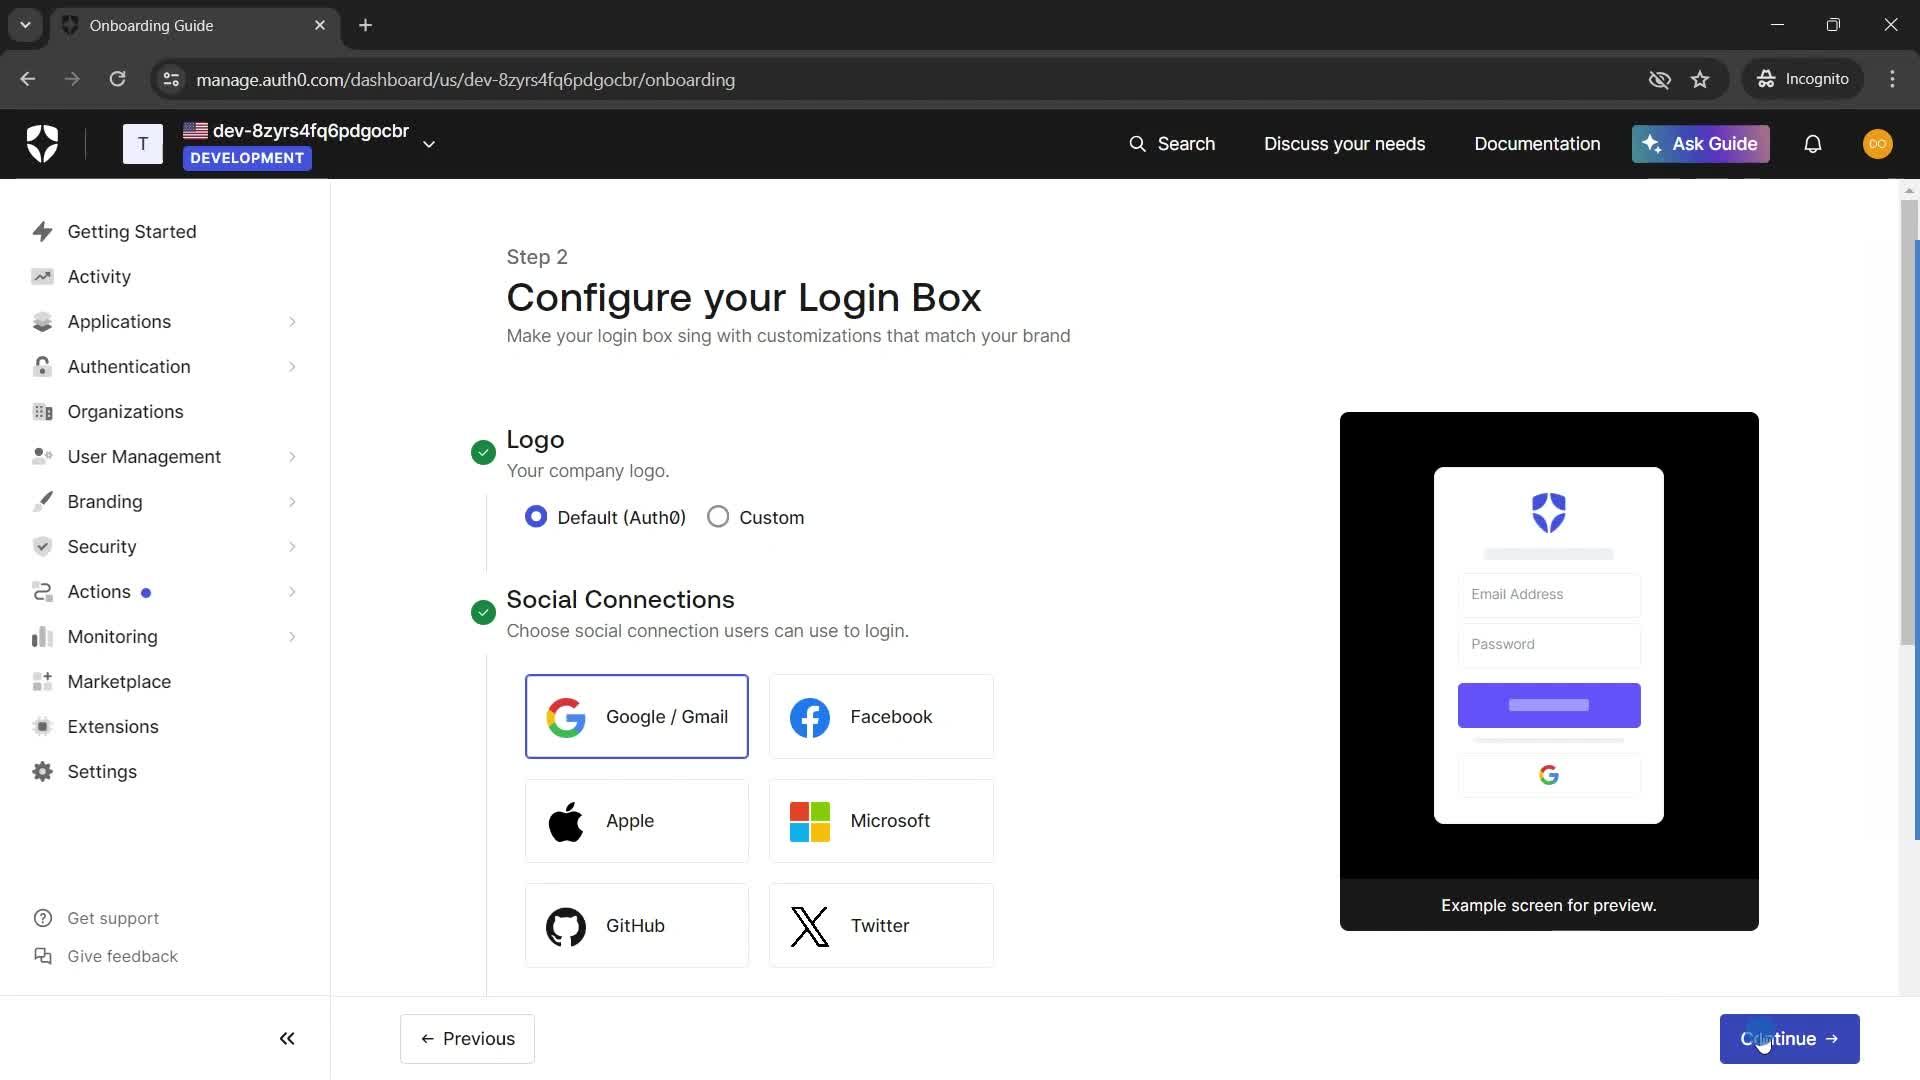This screenshot has width=1920, height=1080.
Task: Click the Settings gear icon in sidebar
Action: point(42,772)
